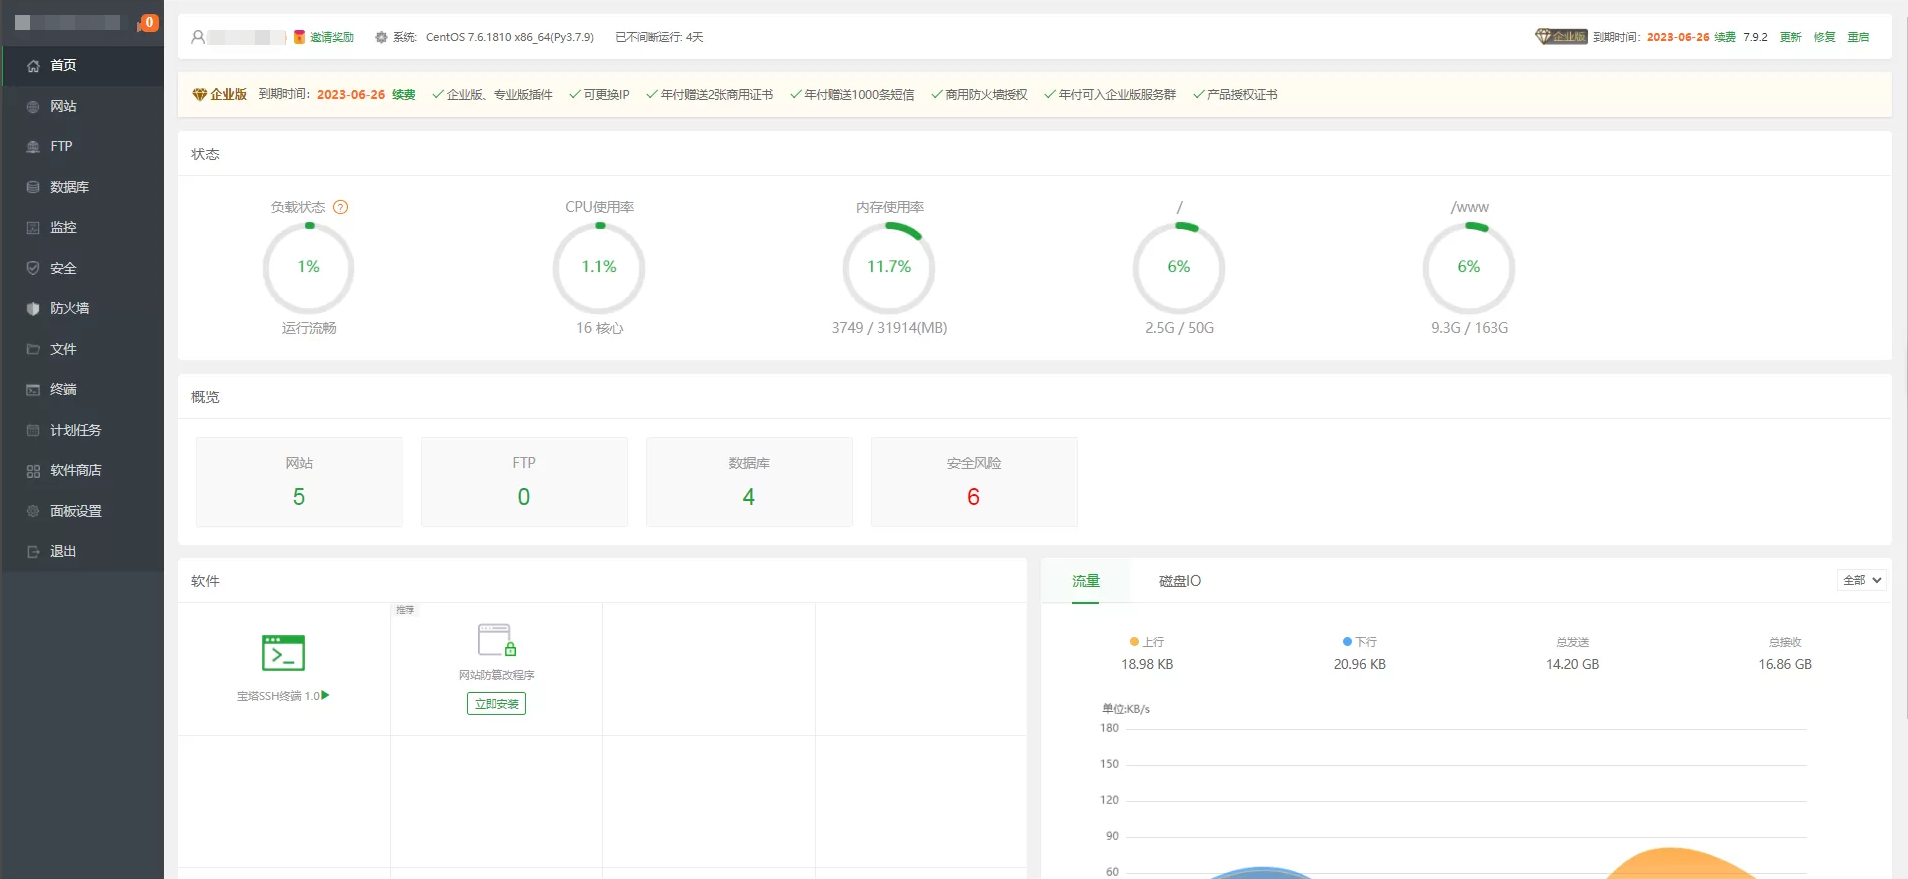Click the home icon in sidebar
The height and width of the screenshot is (879, 1908).
pos(33,66)
